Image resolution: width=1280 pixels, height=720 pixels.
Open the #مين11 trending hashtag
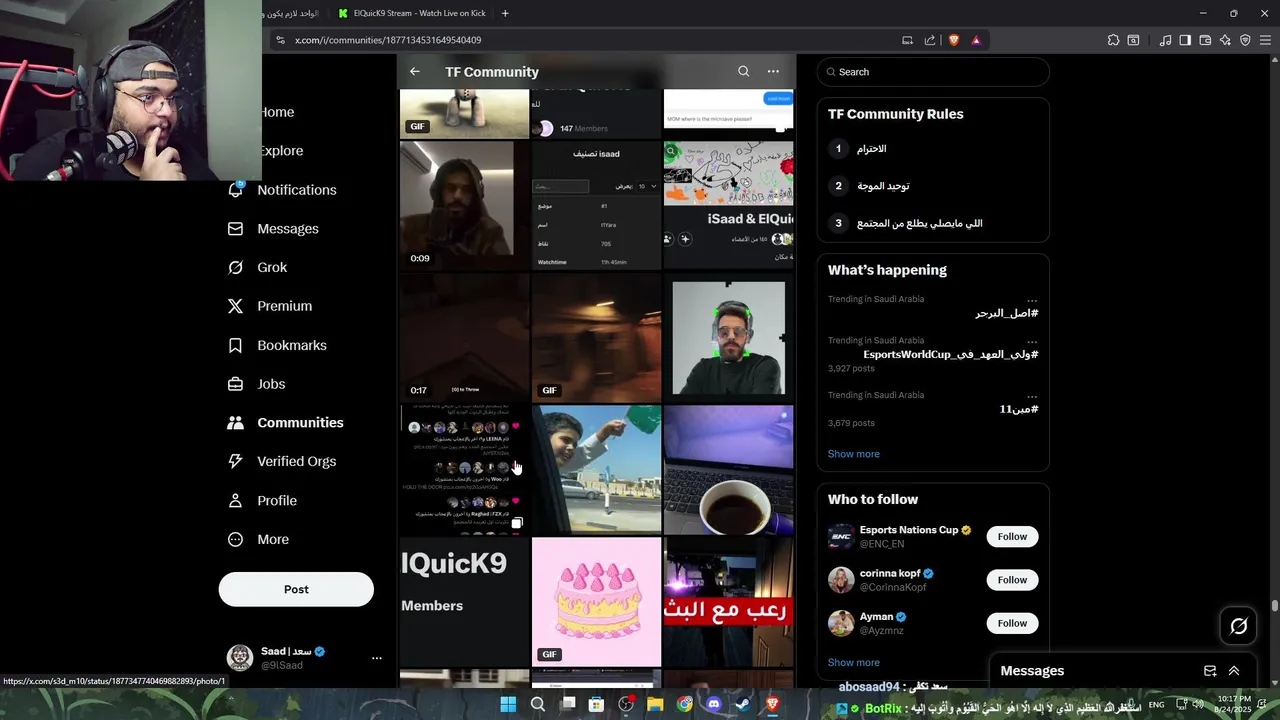tap(1019, 409)
